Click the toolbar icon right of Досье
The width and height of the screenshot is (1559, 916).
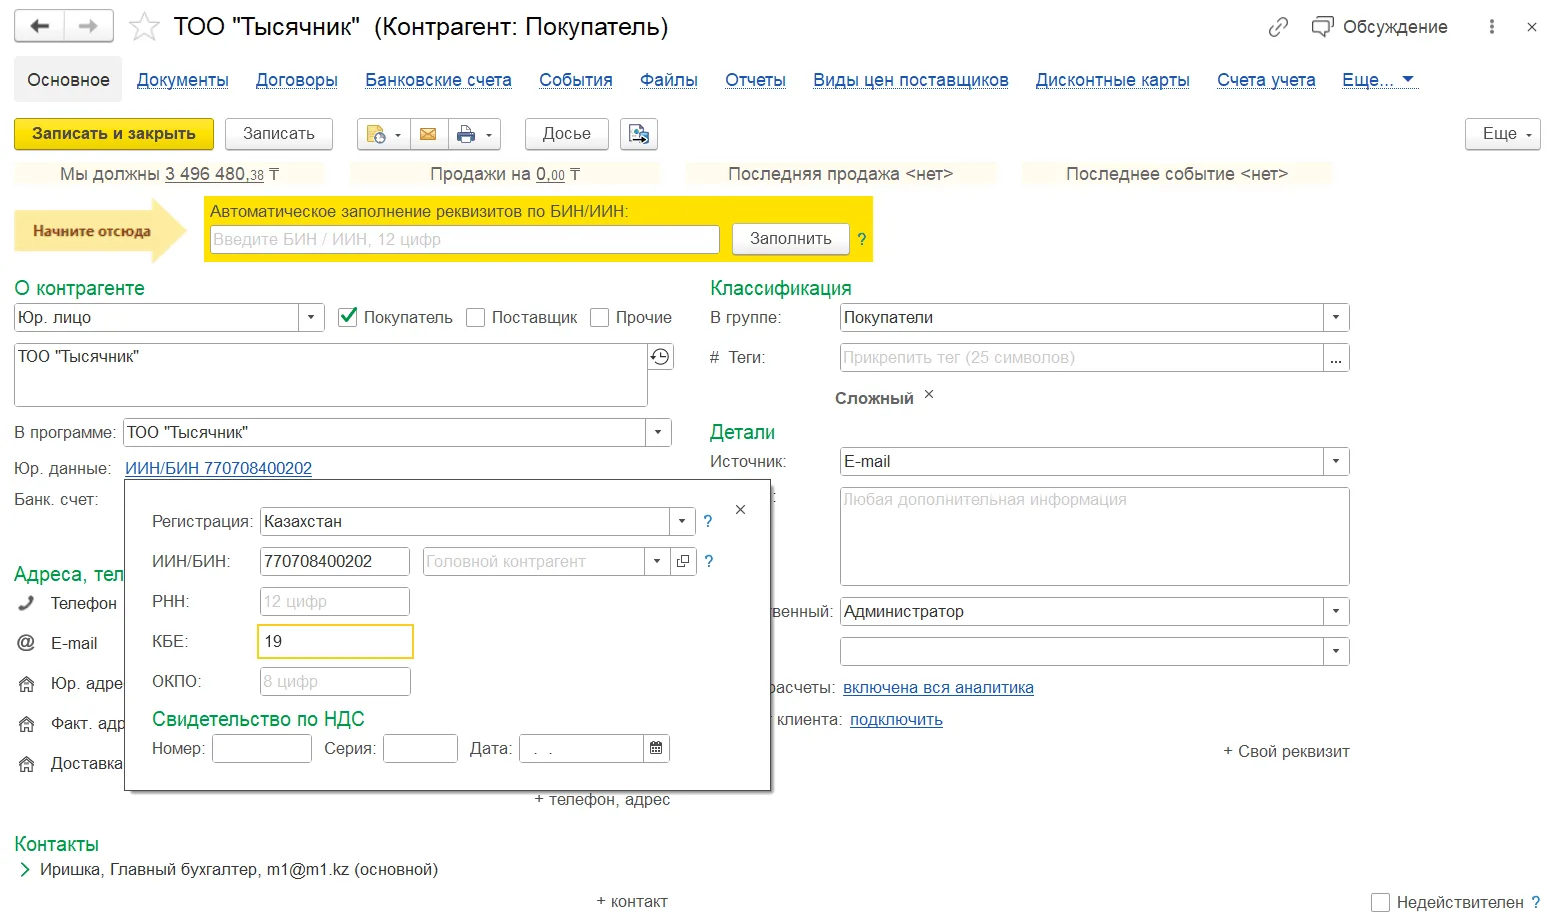[639, 134]
